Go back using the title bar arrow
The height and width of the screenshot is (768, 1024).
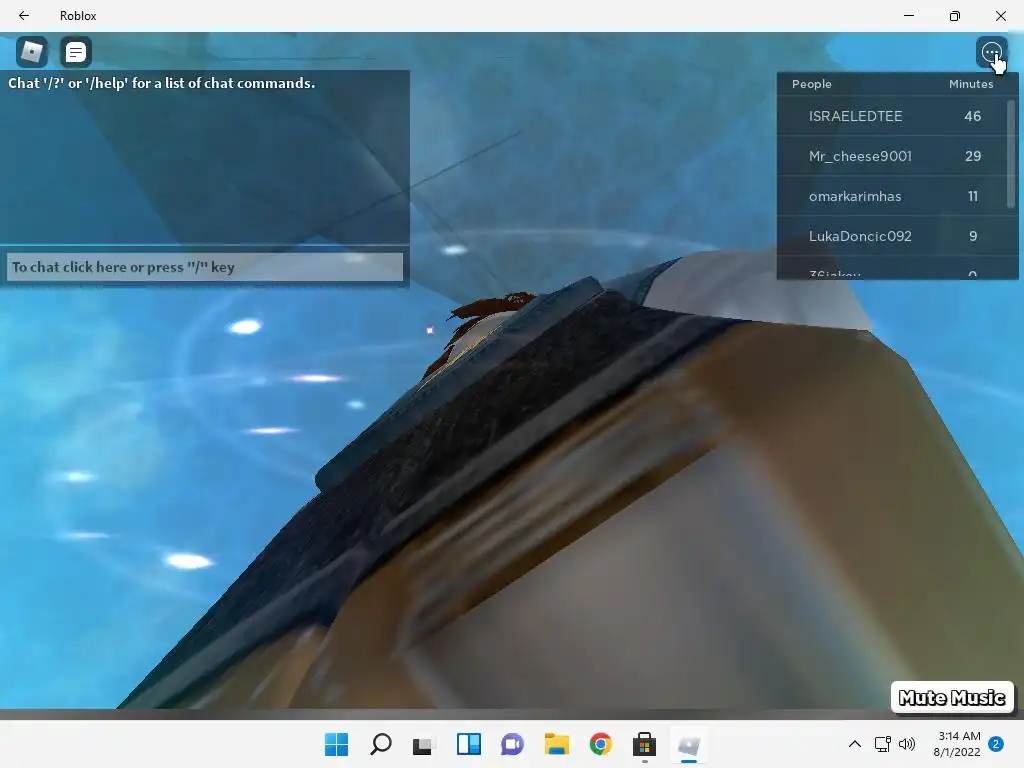tap(24, 16)
